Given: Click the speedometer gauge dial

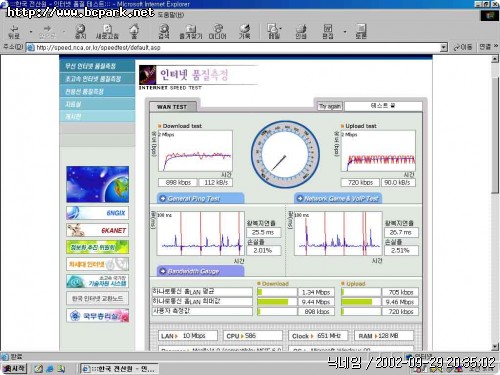Looking at the screenshot, I should [x=285, y=155].
